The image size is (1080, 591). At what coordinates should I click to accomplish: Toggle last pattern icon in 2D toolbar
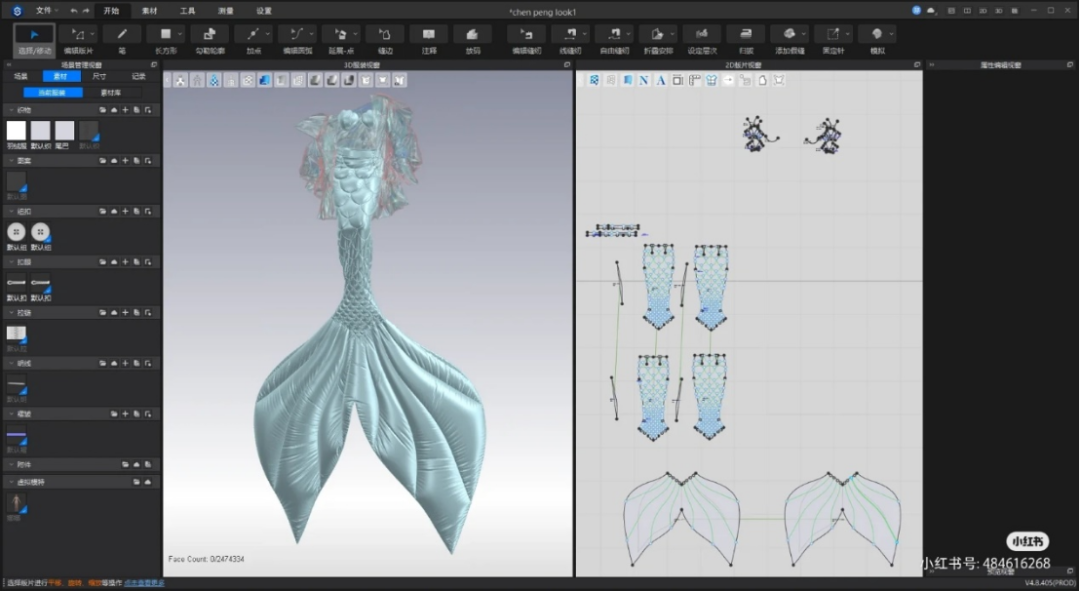click(x=778, y=80)
